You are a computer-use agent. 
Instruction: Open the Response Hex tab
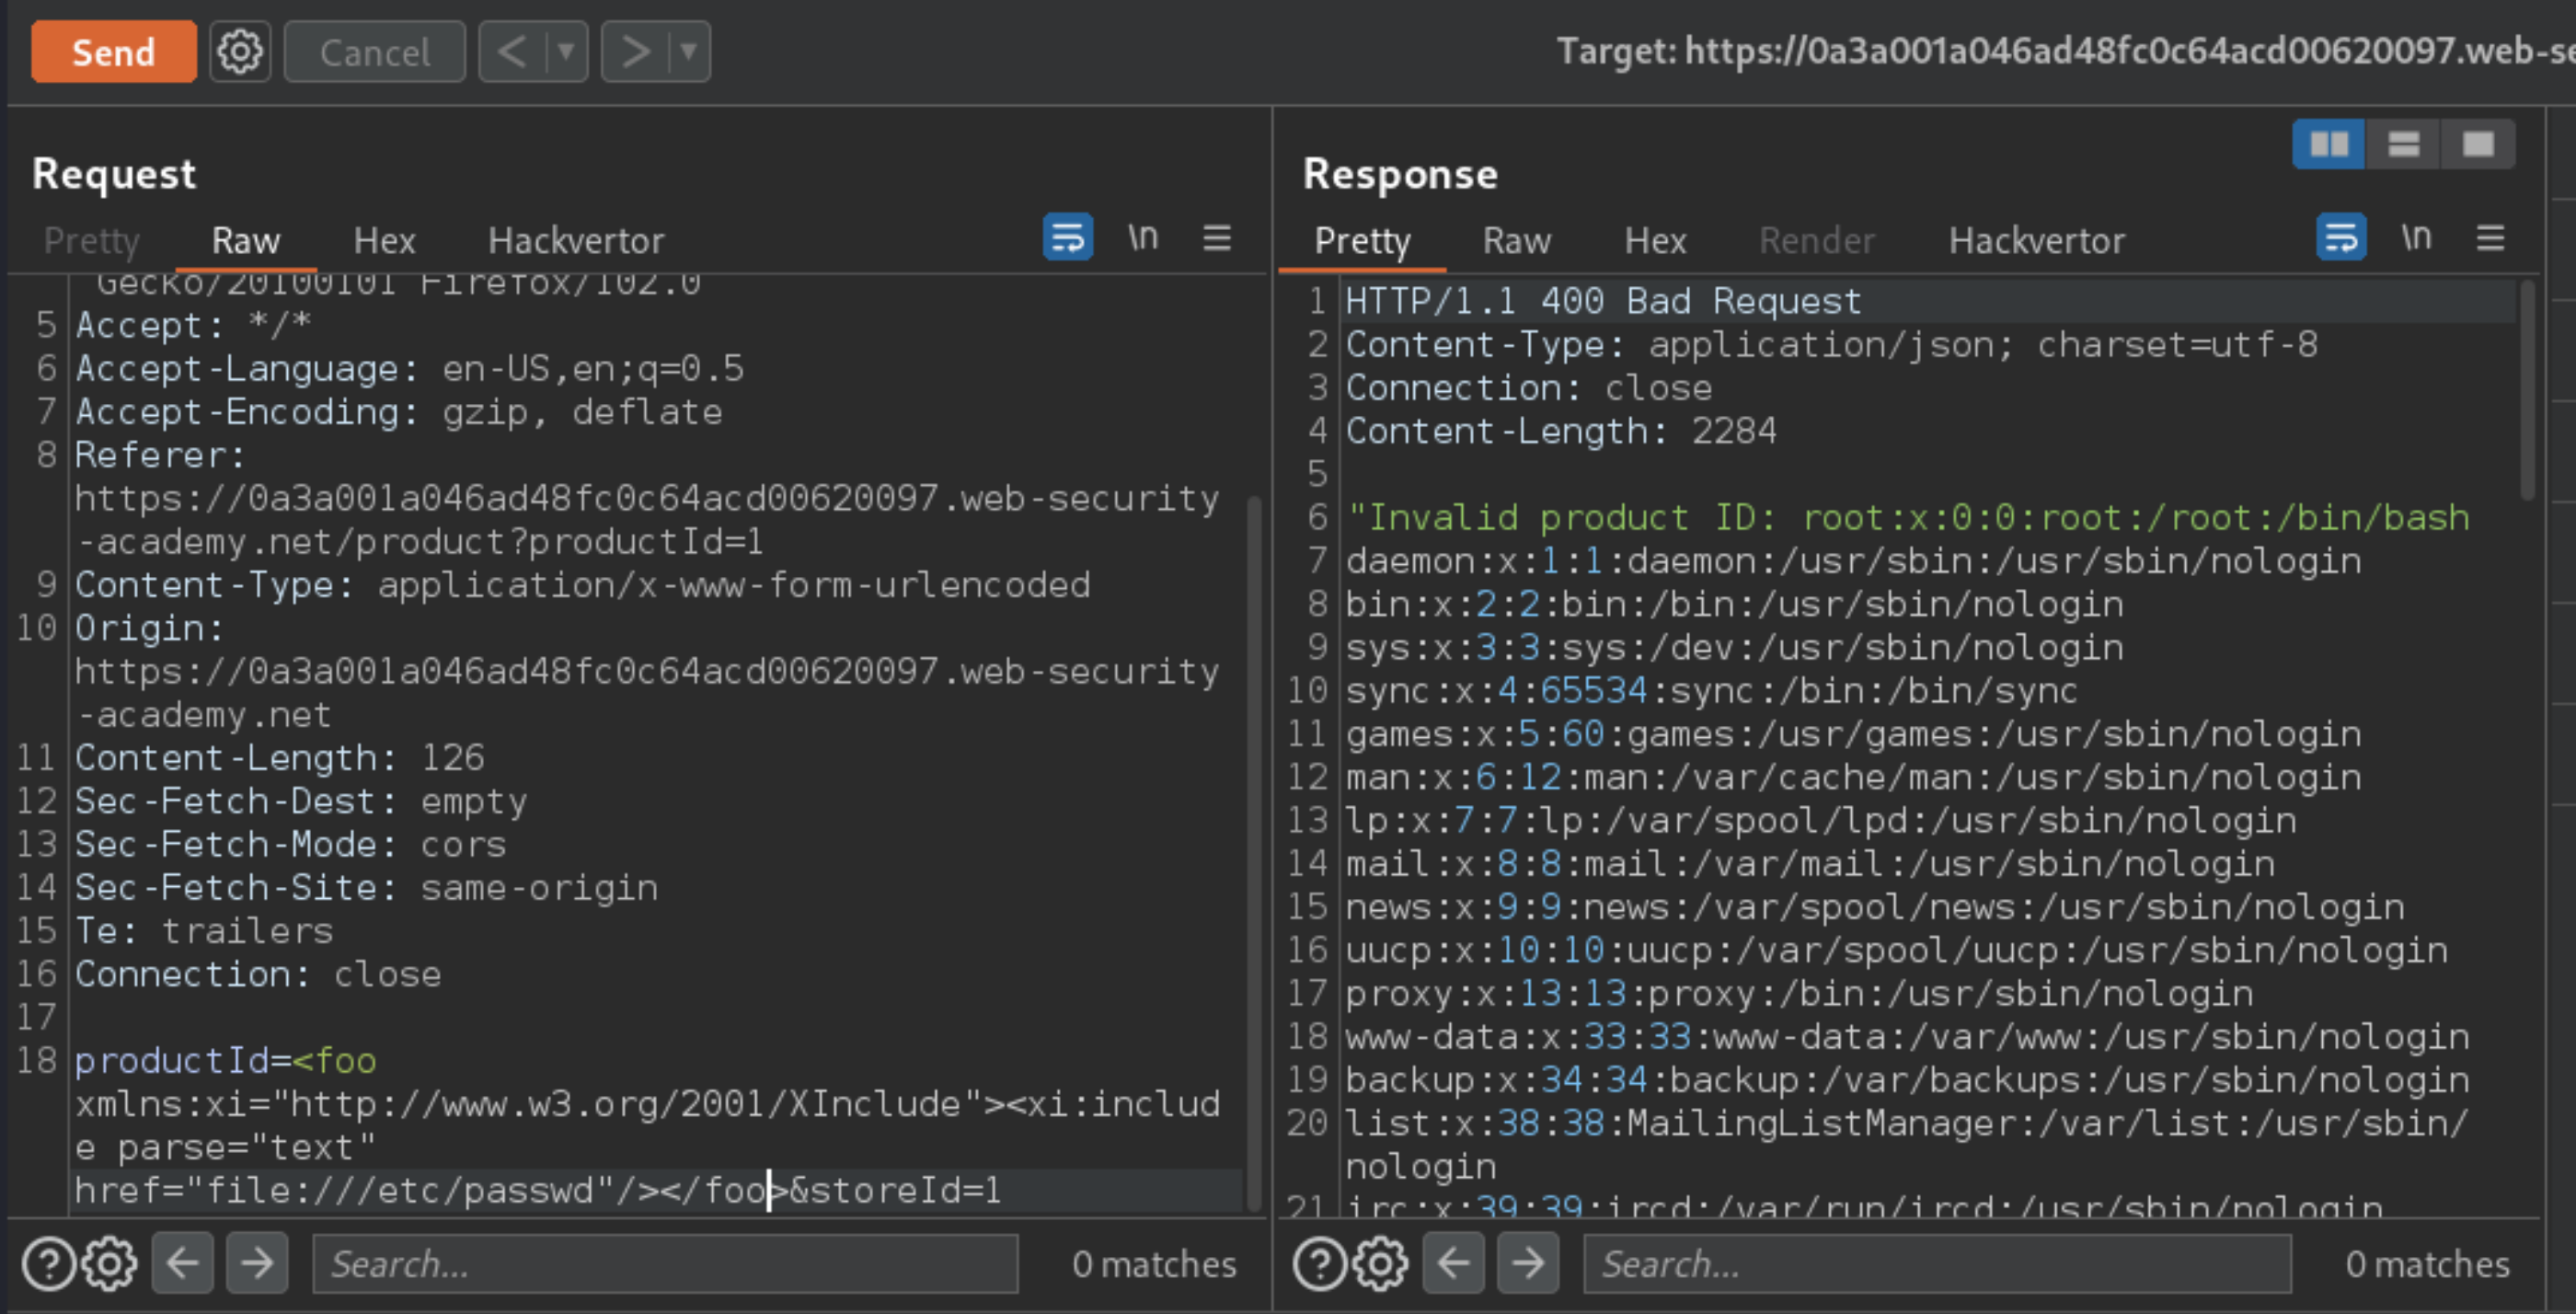point(1655,241)
